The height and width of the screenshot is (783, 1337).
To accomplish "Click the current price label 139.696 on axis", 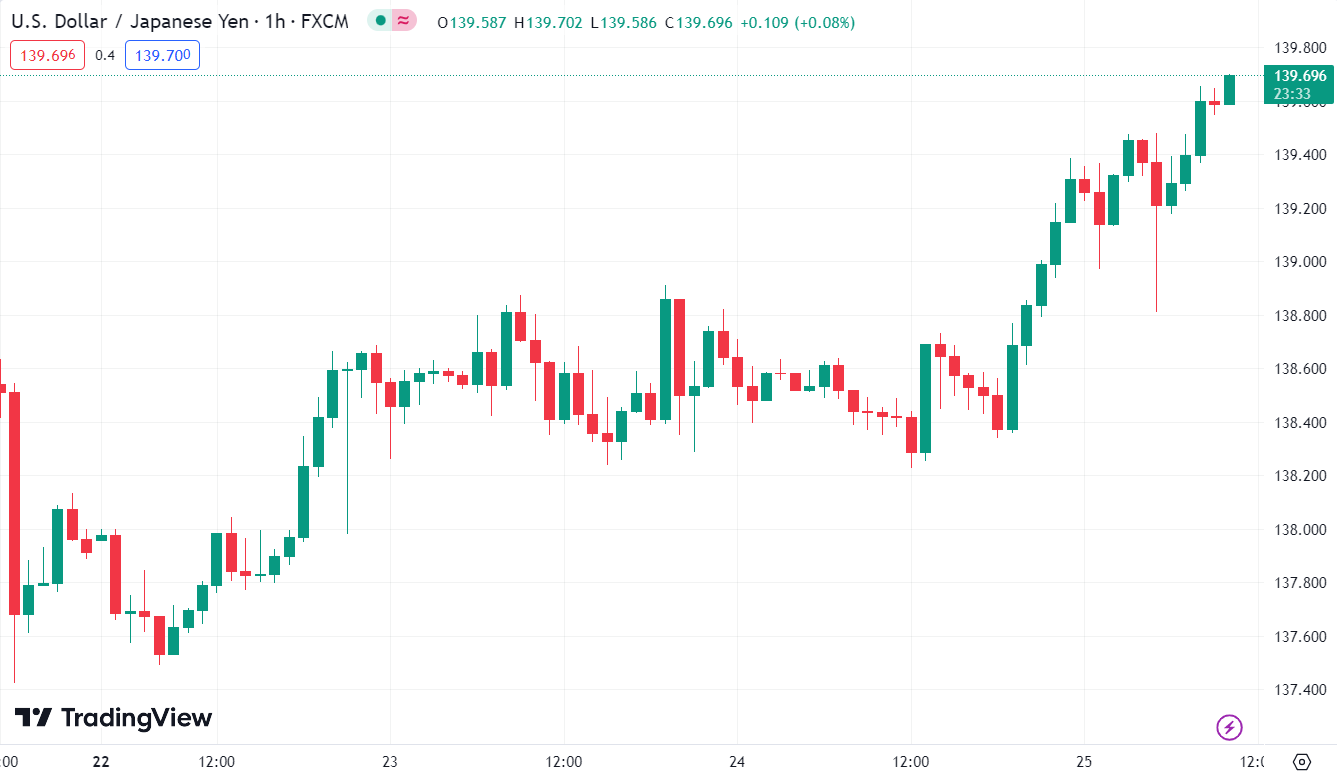I will pyautogui.click(x=1300, y=76).
